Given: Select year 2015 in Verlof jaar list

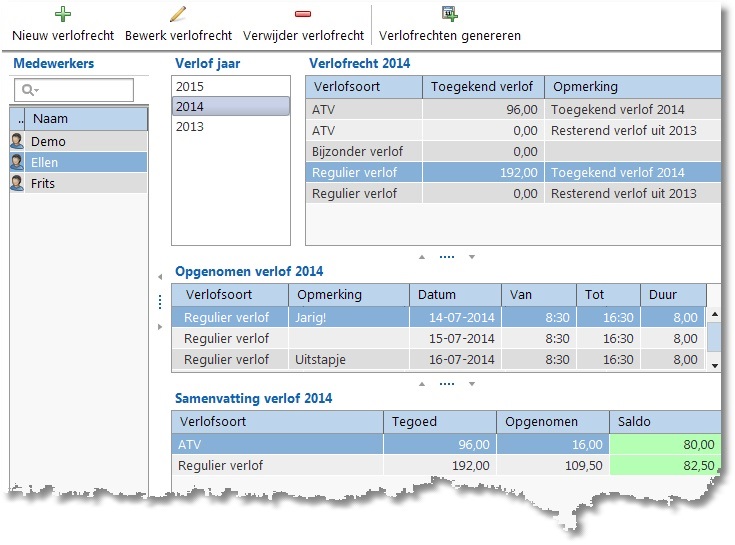Looking at the screenshot, I should pyautogui.click(x=230, y=87).
